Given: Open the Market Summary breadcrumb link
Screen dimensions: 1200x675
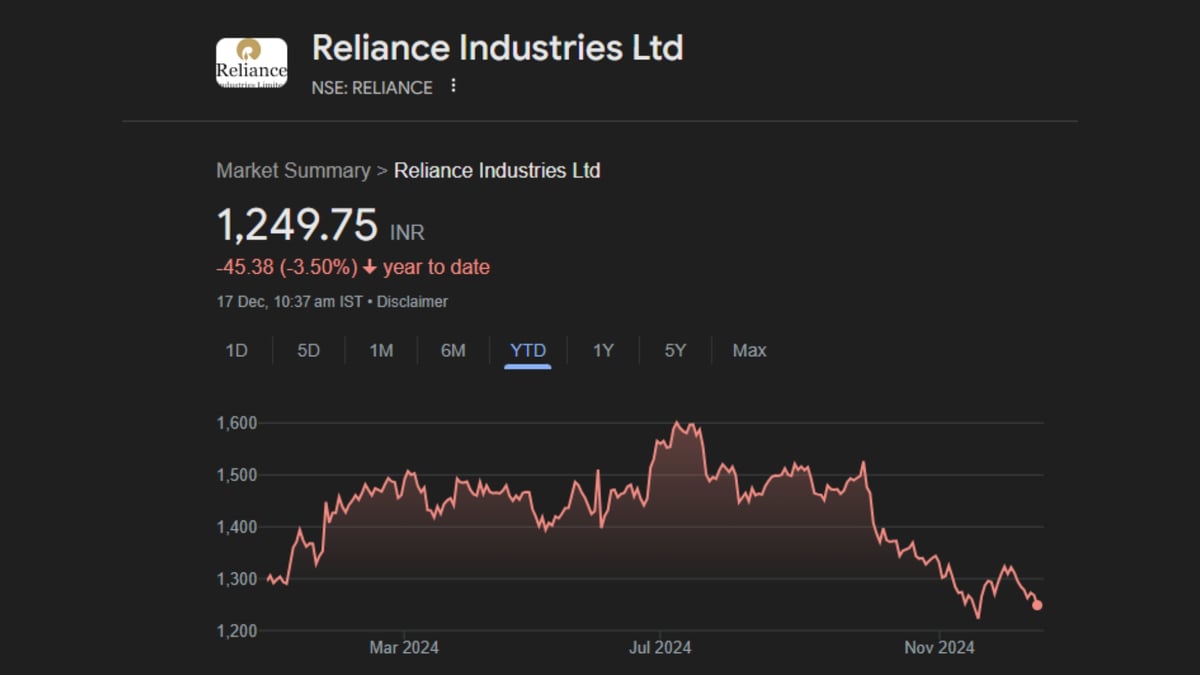Looking at the screenshot, I should [293, 170].
